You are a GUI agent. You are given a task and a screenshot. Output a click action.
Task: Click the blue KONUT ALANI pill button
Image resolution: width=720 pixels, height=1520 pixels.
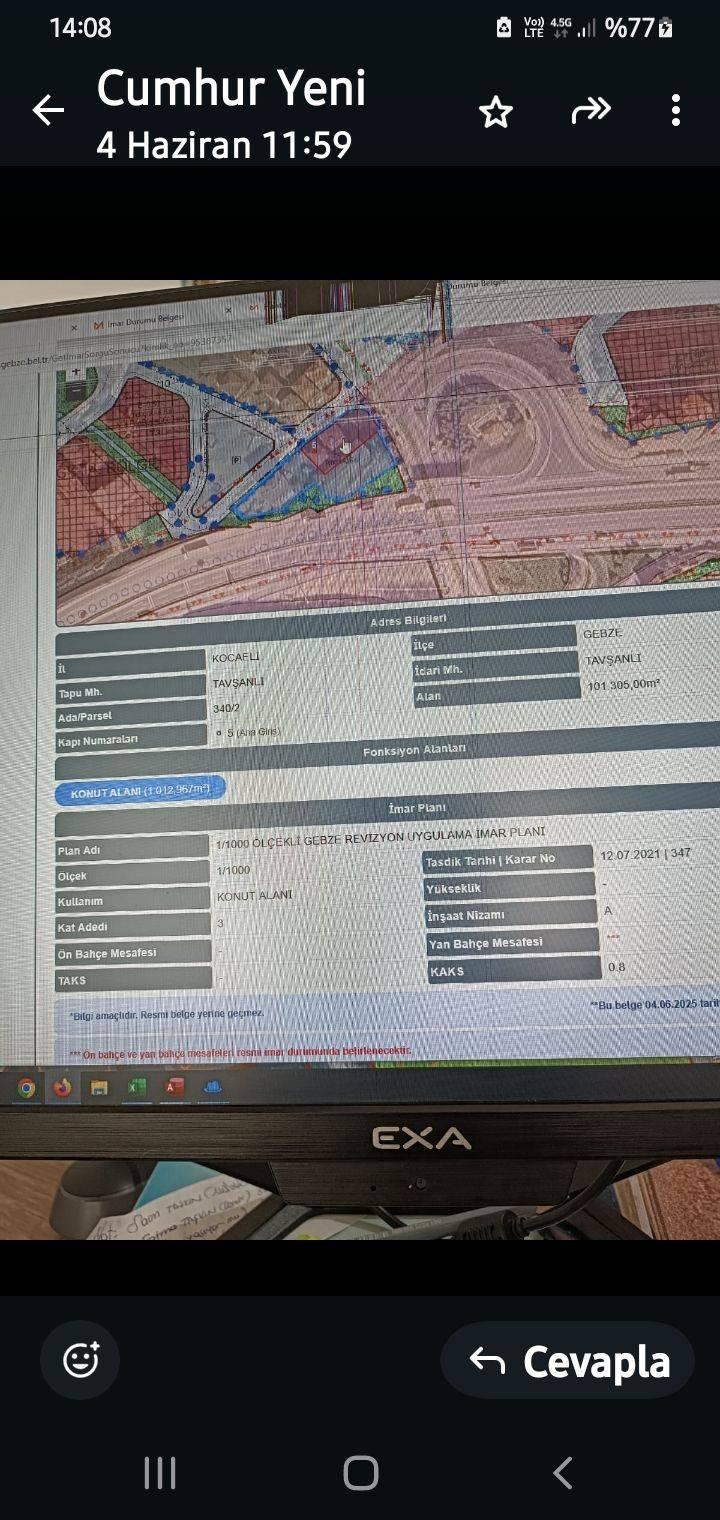pos(141,791)
